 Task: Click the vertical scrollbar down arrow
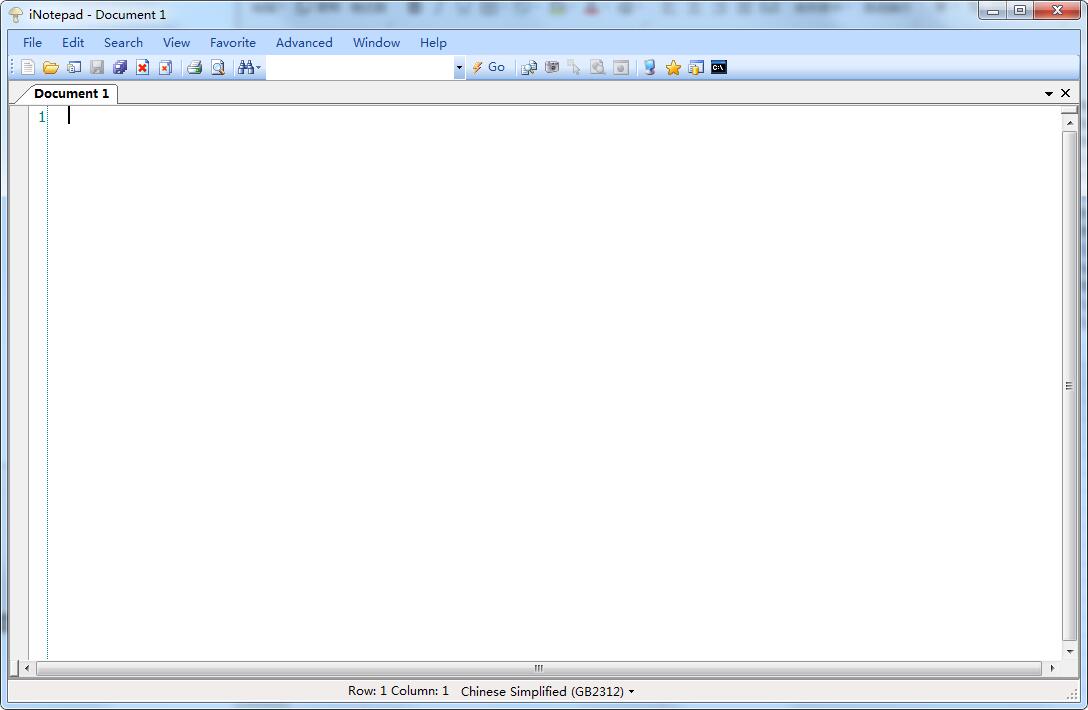(1069, 651)
